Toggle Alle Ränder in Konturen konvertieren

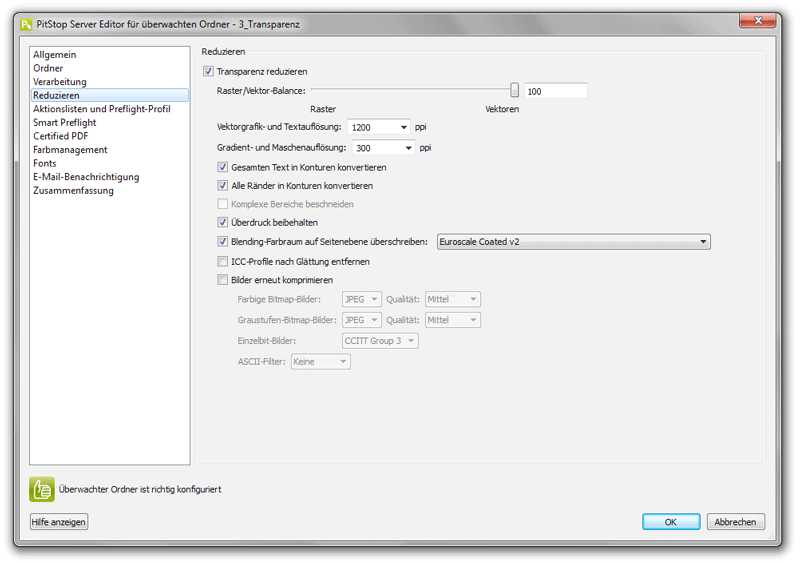(x=222, y=186)
